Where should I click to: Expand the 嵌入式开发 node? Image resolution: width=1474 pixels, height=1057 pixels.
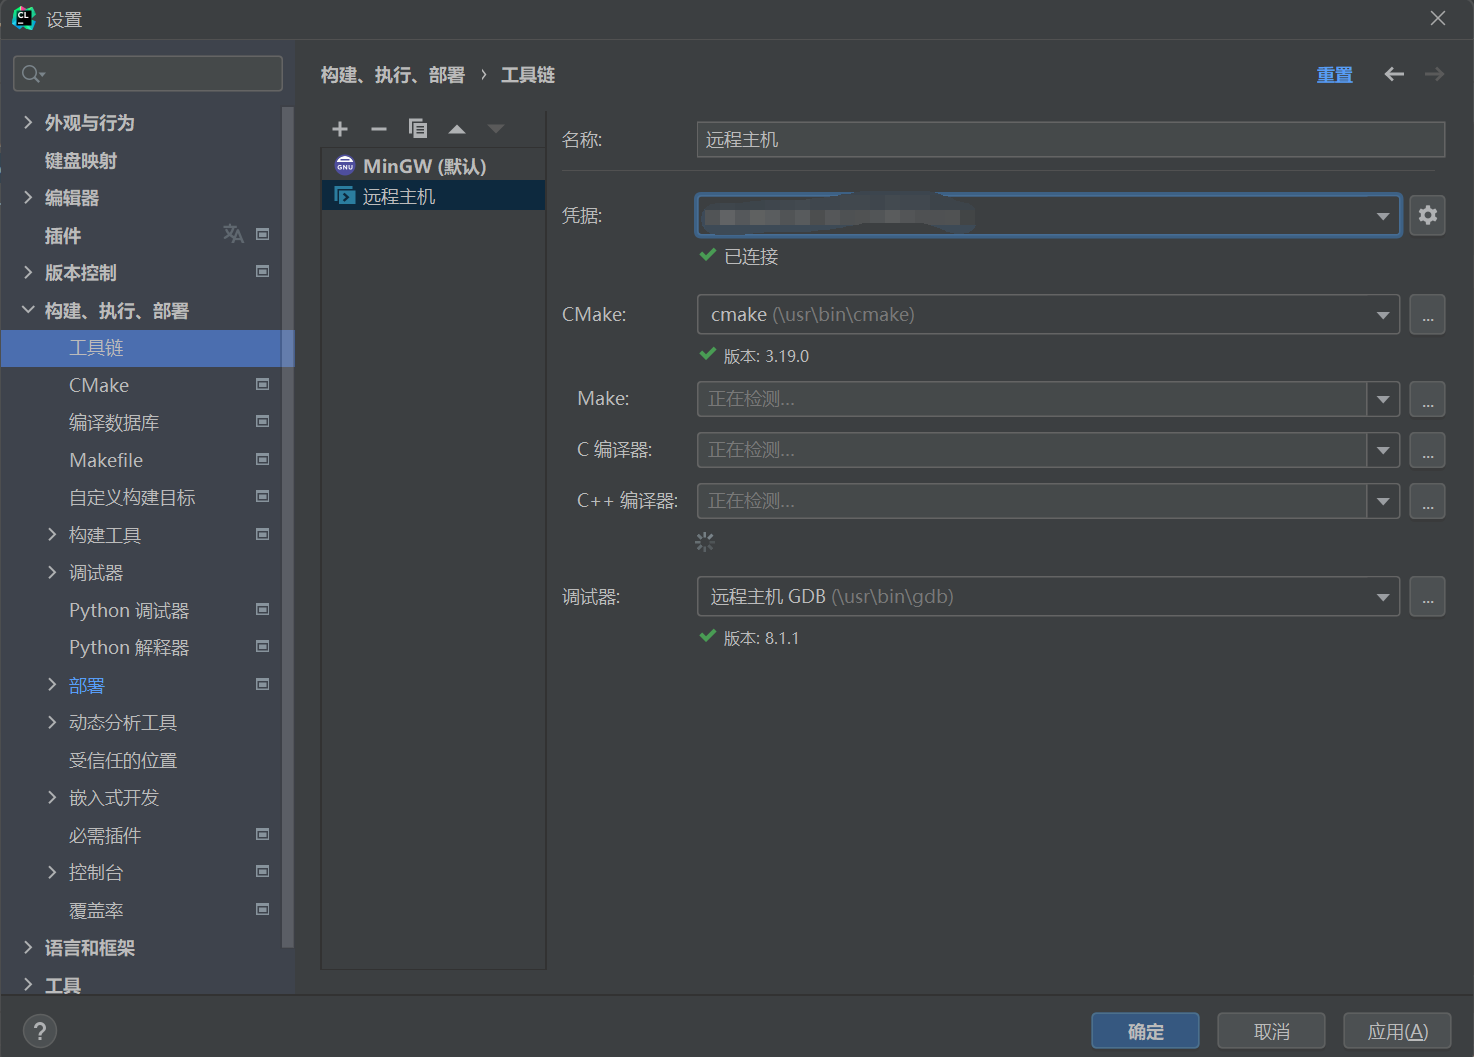pyautogui.click(x=52, y=797)
